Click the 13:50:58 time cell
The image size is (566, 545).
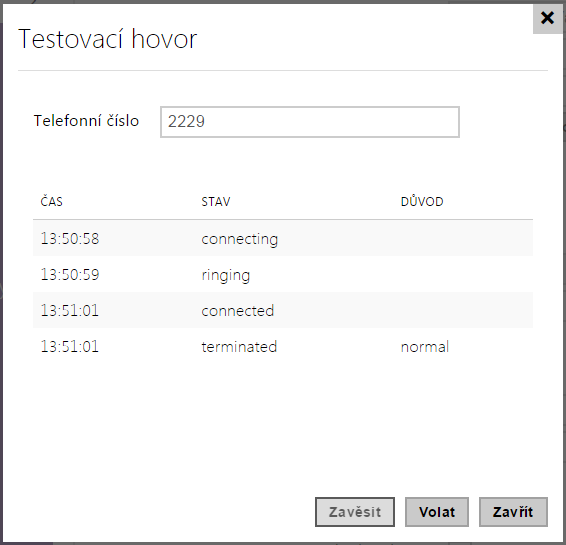[x=70, y=239]
